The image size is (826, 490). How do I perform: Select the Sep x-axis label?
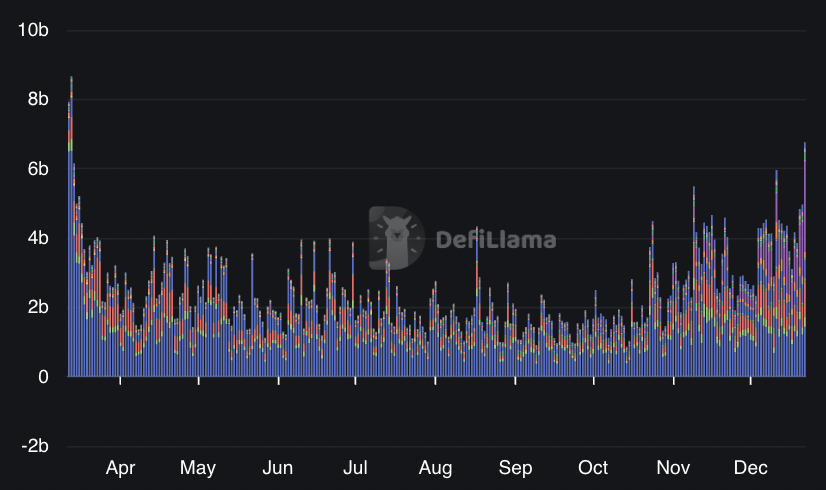[x=515, y=468]
